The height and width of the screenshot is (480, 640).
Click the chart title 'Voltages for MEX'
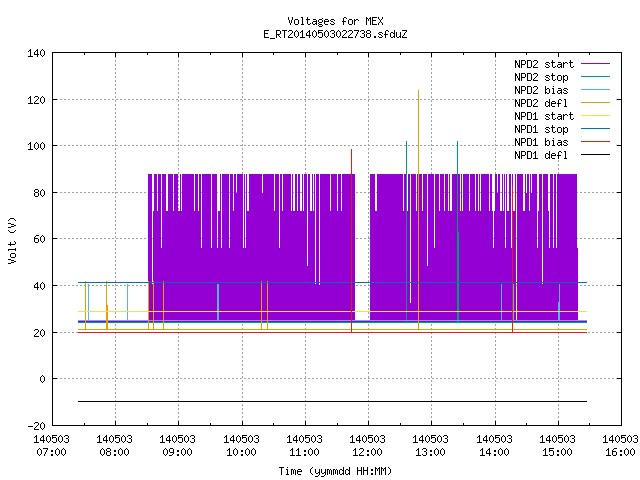pos(335,21)
